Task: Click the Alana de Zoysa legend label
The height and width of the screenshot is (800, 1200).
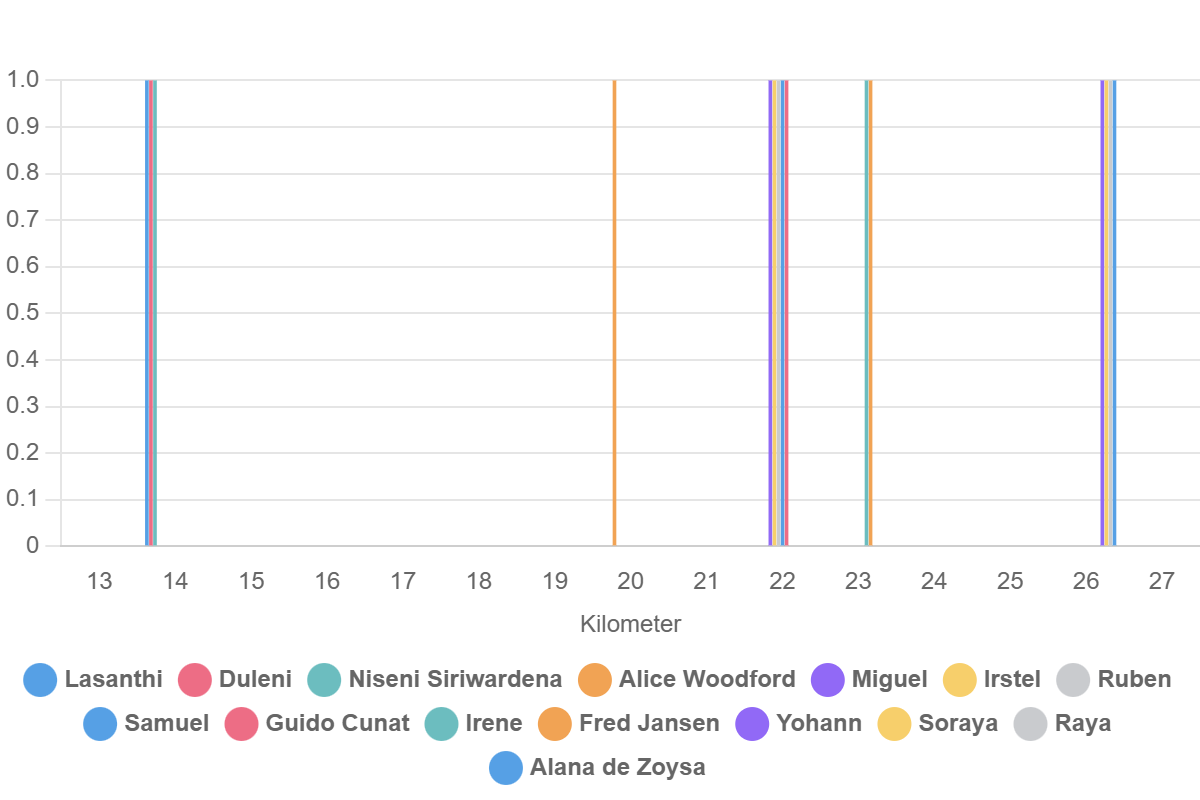Action: pos(617,767)
